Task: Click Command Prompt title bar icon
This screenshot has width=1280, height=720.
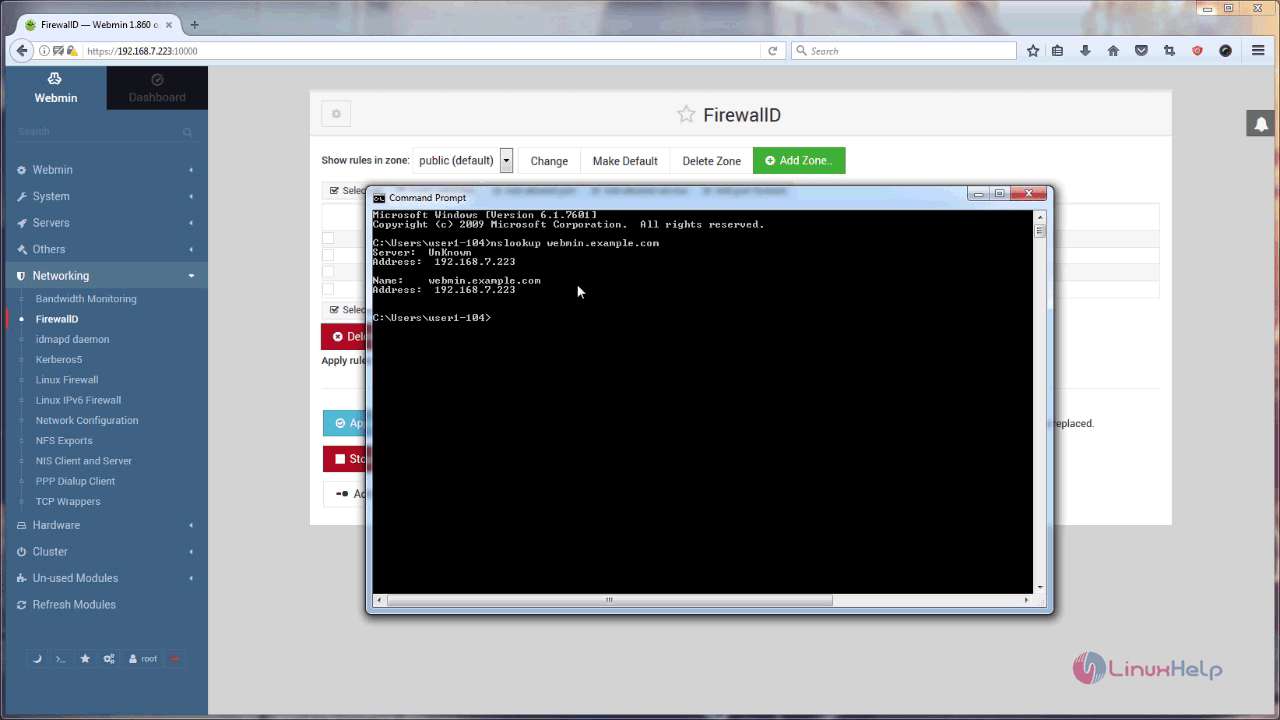Action: [379, 198]
